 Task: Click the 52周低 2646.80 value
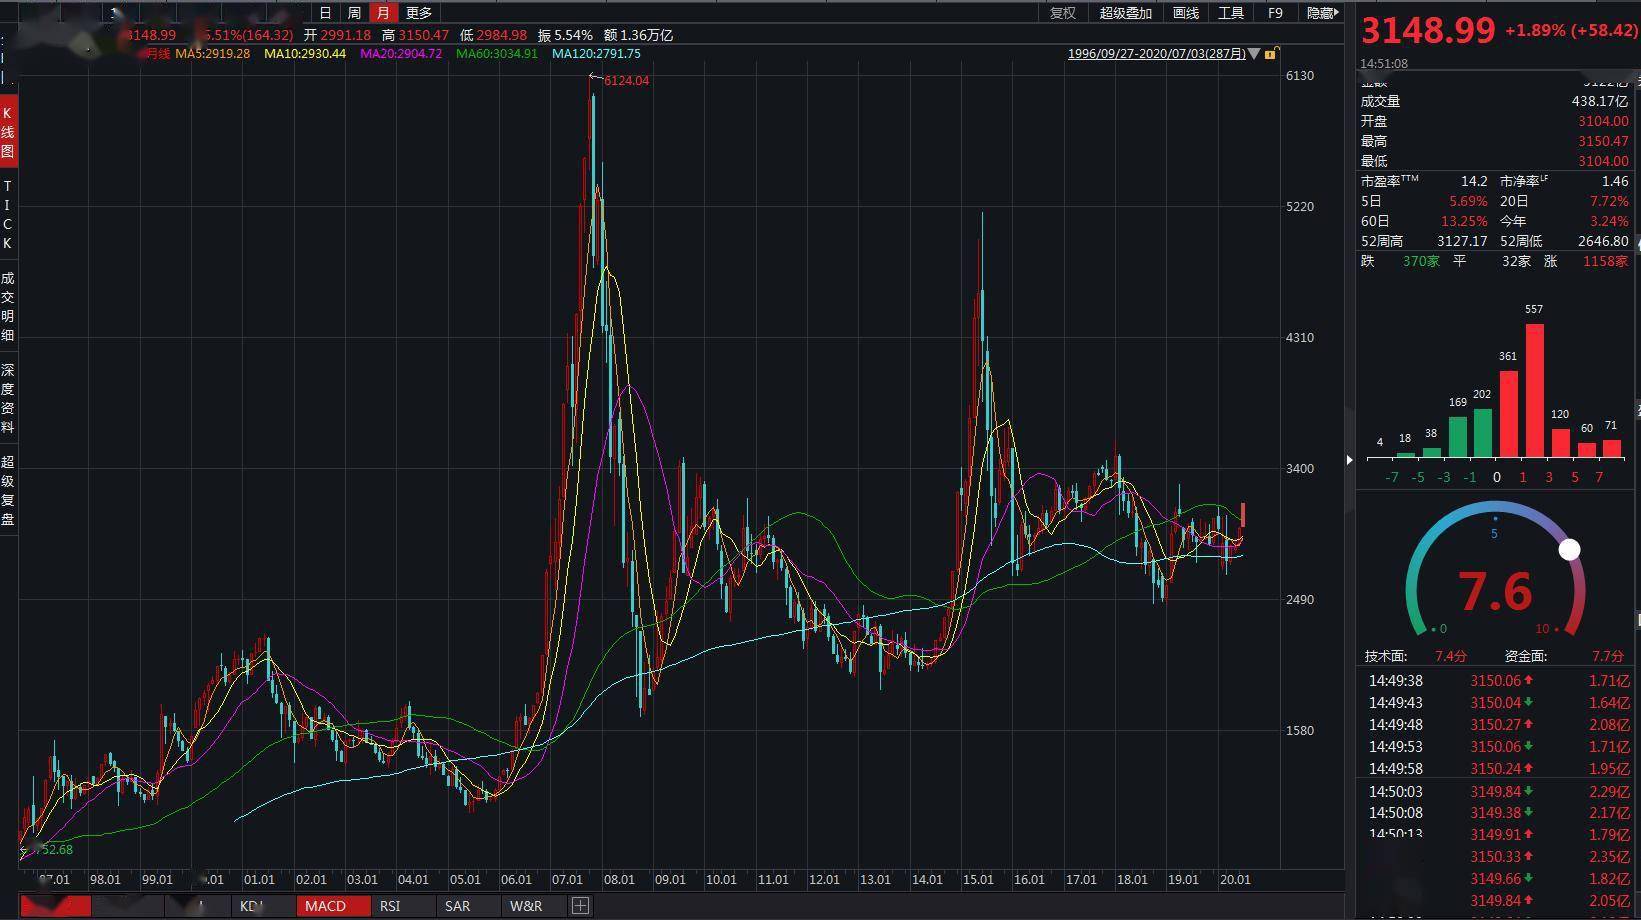(1603, 241)
